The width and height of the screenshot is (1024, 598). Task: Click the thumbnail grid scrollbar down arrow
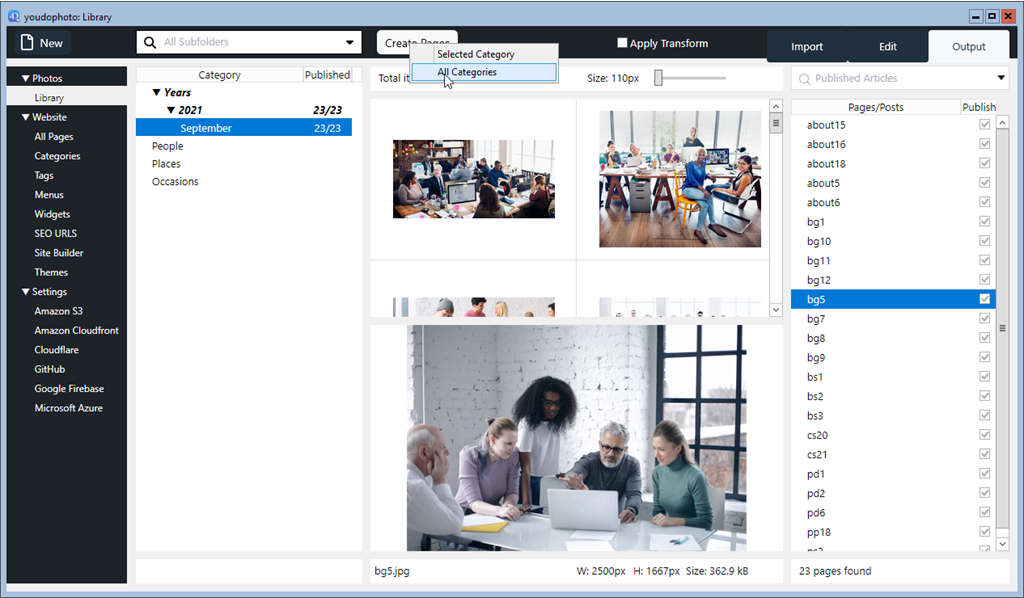(x=776, y=310)
